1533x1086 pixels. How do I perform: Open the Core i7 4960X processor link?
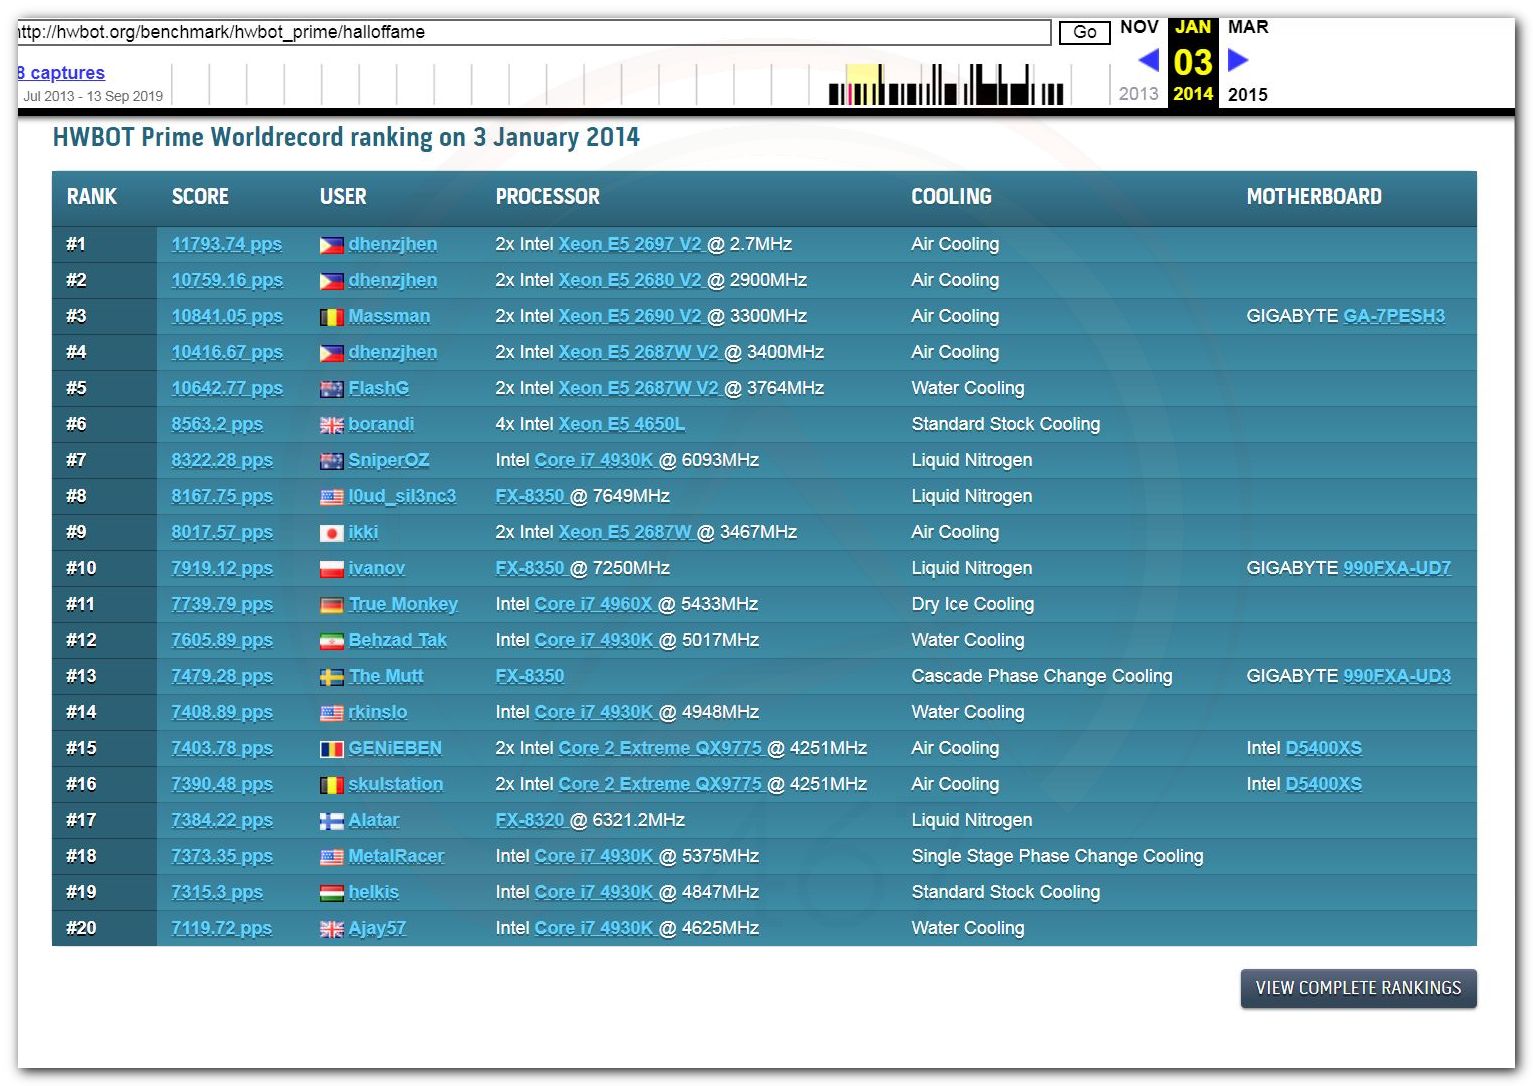point(594,604)
